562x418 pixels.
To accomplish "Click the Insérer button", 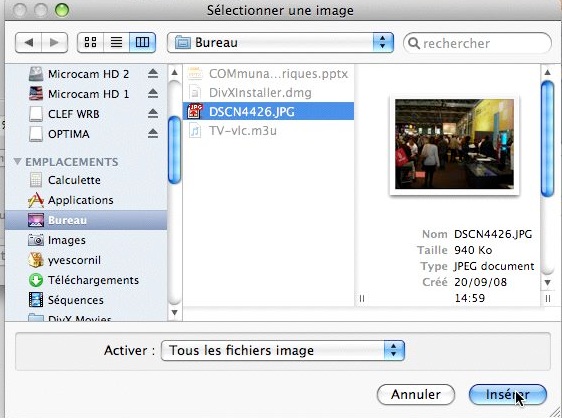I will [x=508, y=394].
